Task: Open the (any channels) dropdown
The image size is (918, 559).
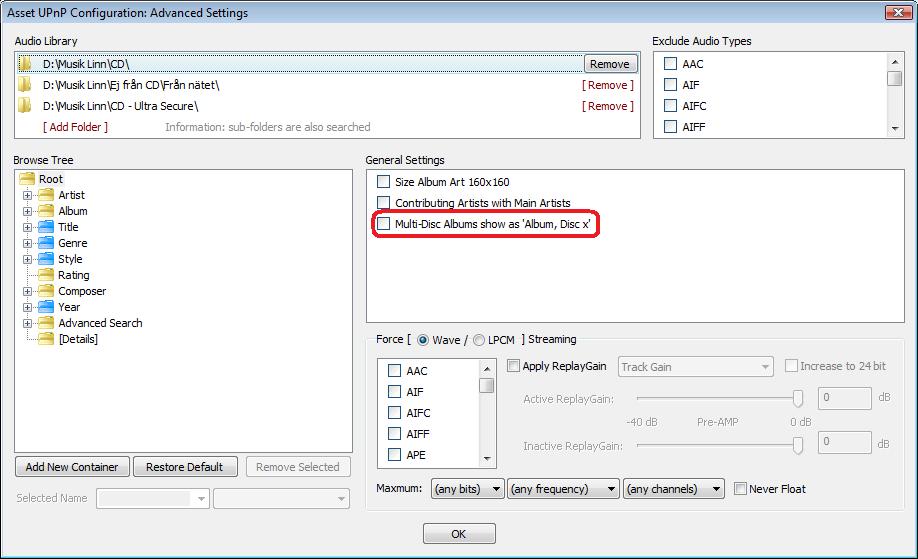Action: click(673, 489)
